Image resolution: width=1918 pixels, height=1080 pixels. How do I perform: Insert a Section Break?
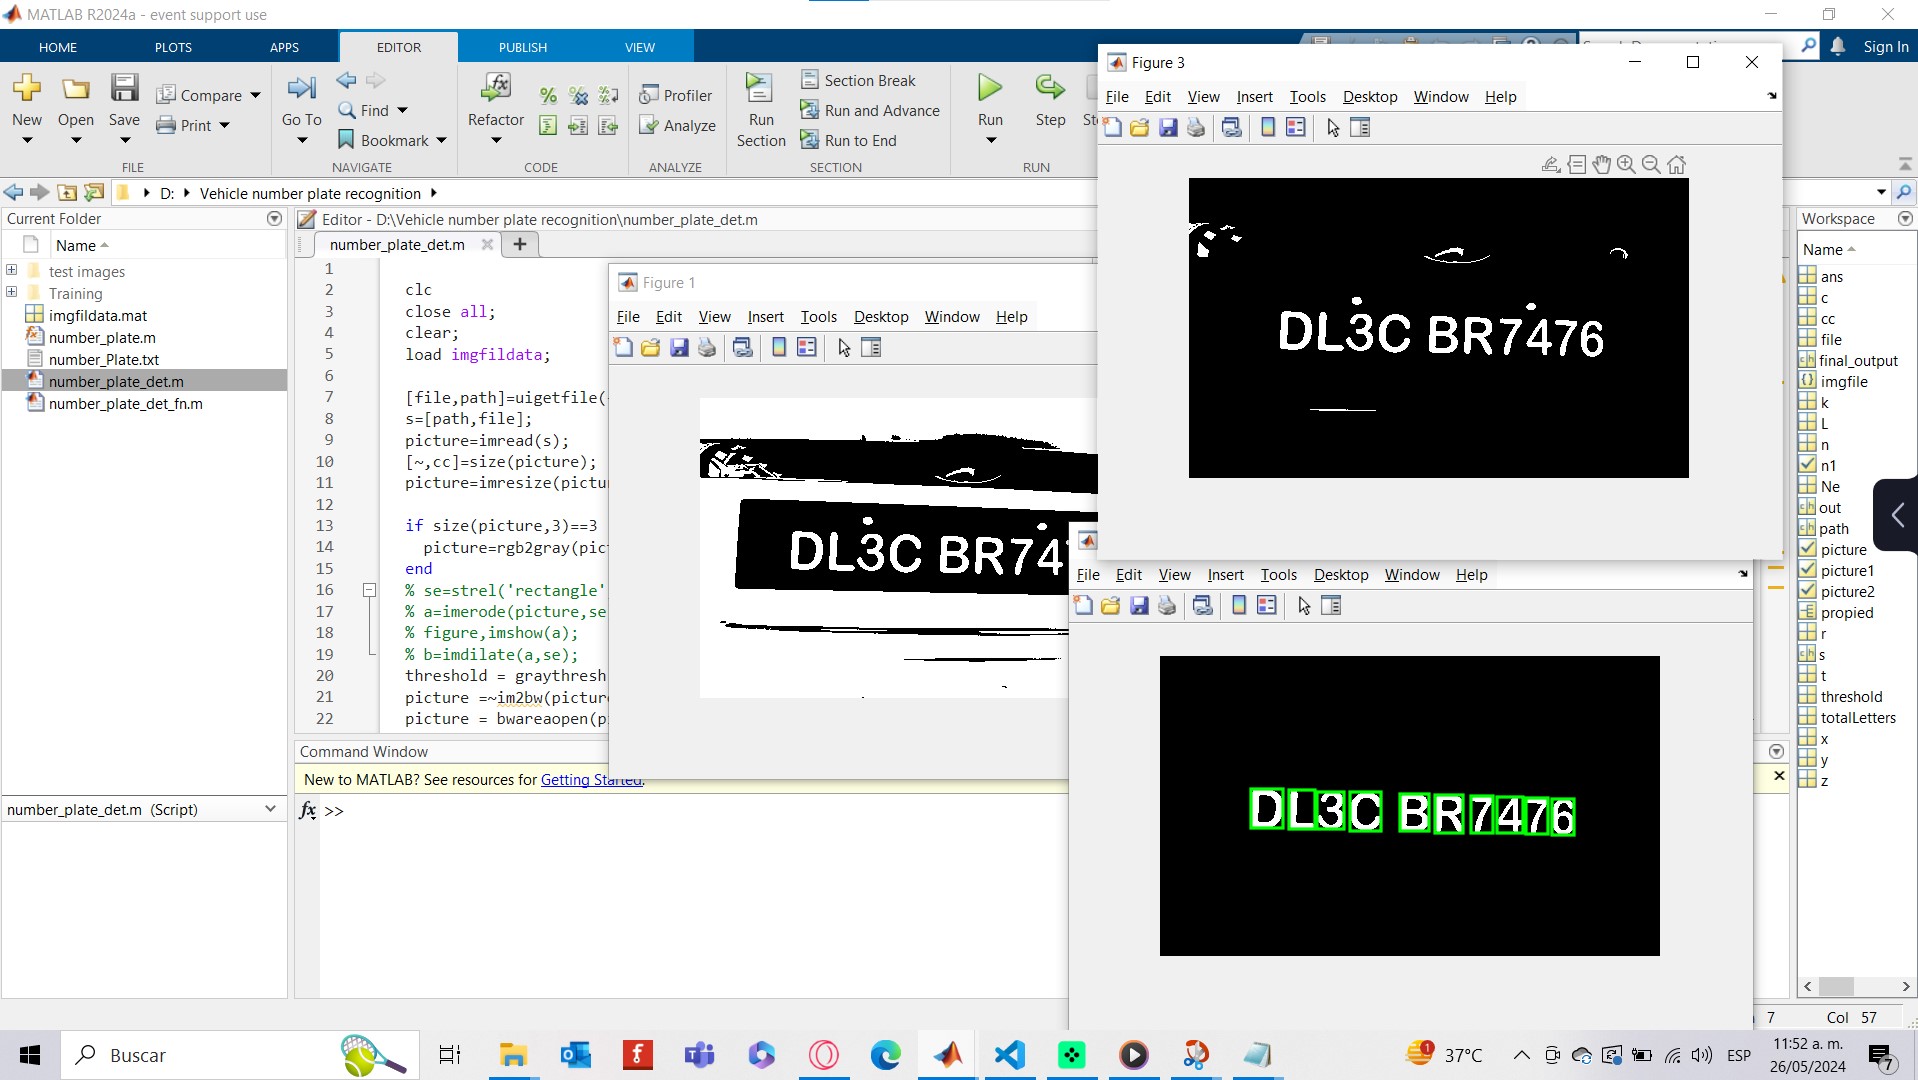click(858, 80)
